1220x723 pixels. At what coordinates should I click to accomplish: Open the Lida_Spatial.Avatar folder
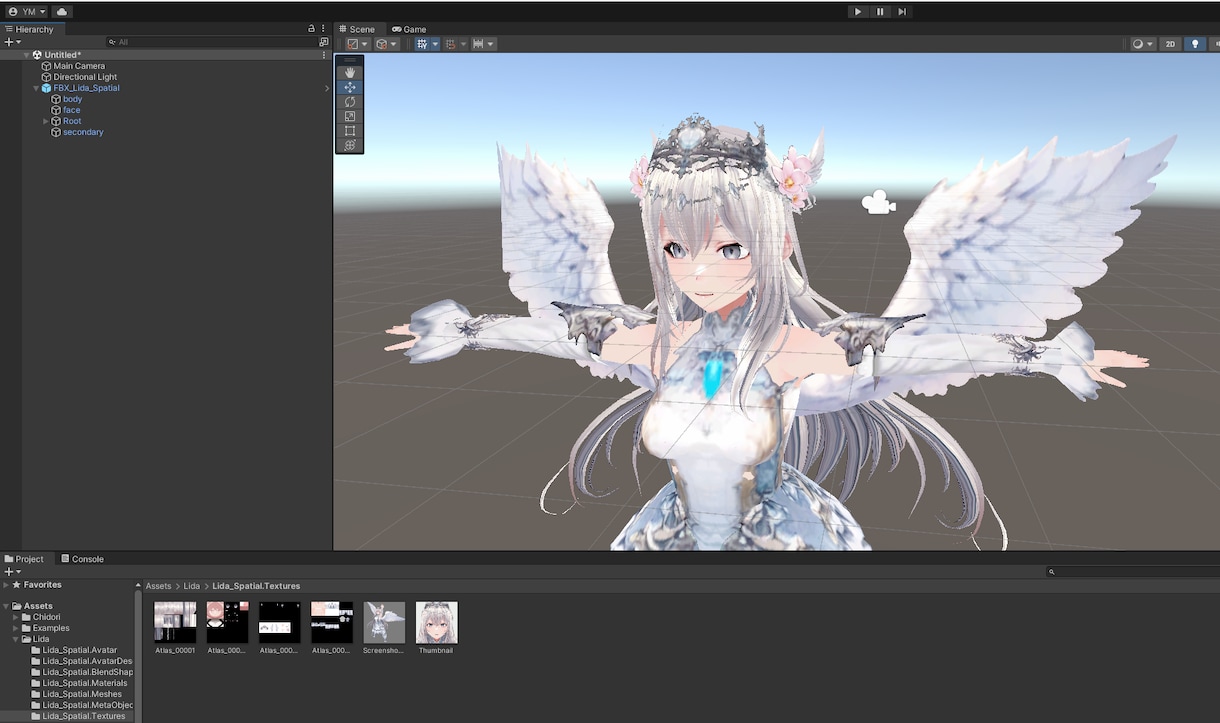[x=74, y=650]
